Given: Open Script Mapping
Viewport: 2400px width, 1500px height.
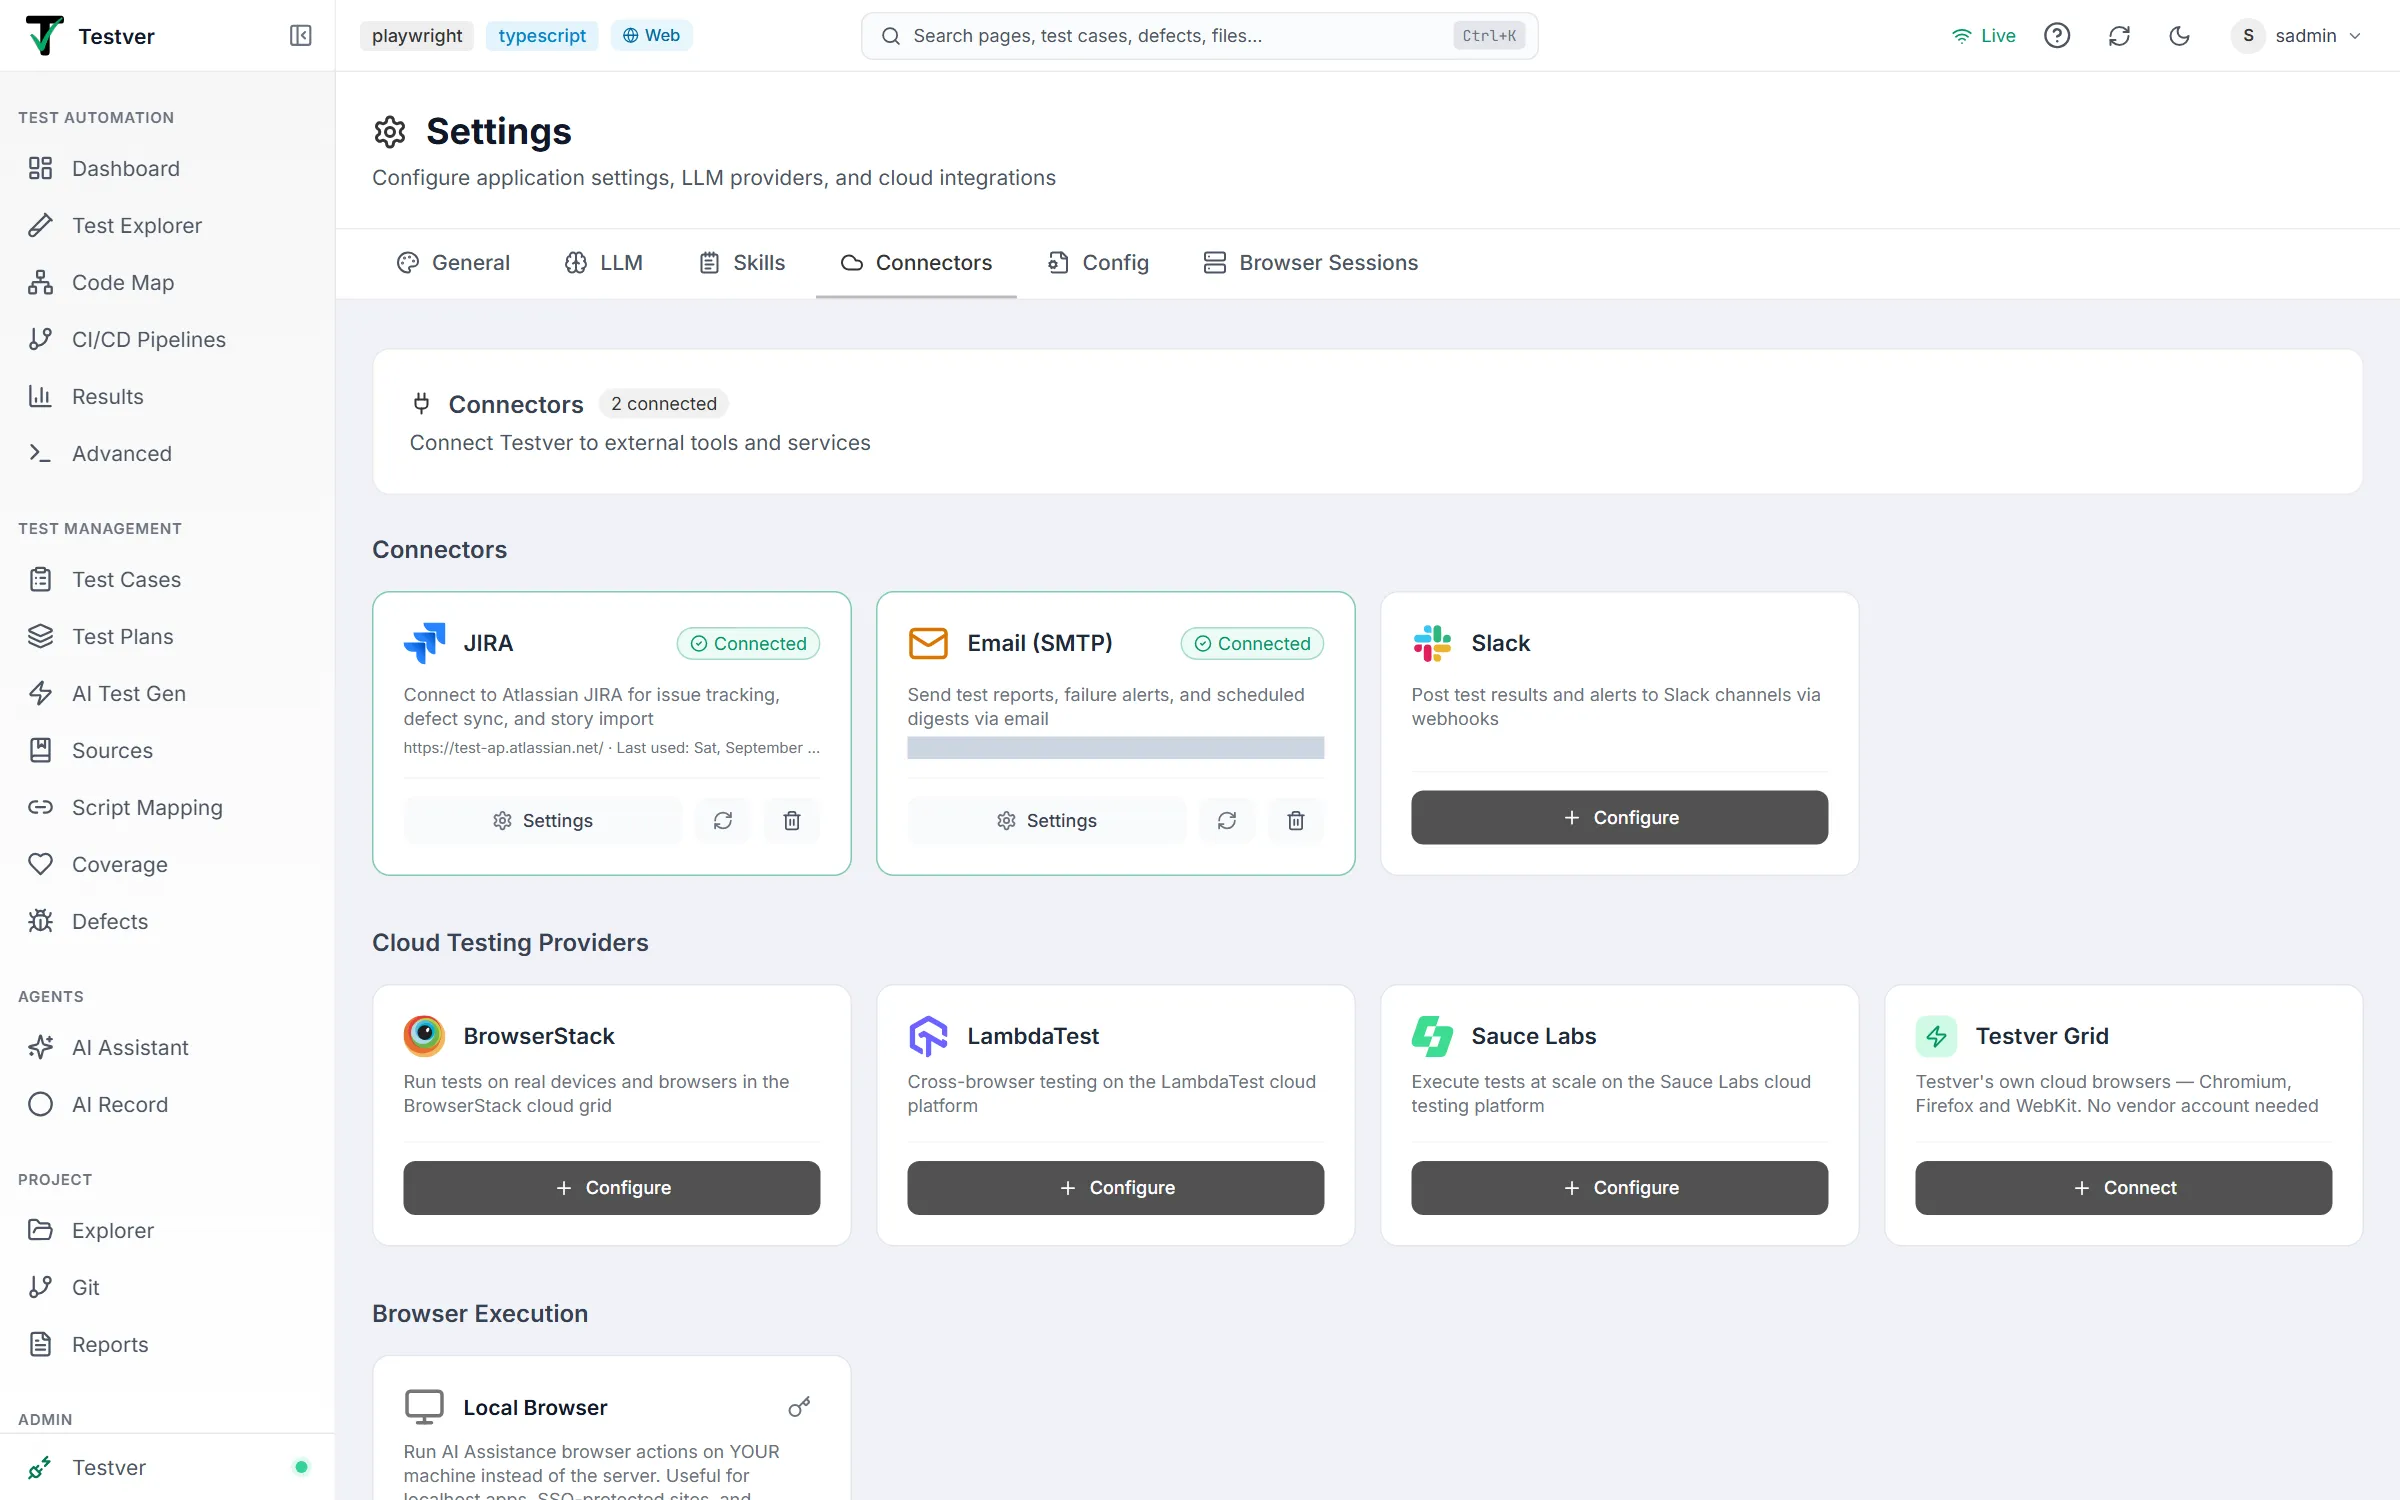Looking at the screenshot, I should [167, 807].
